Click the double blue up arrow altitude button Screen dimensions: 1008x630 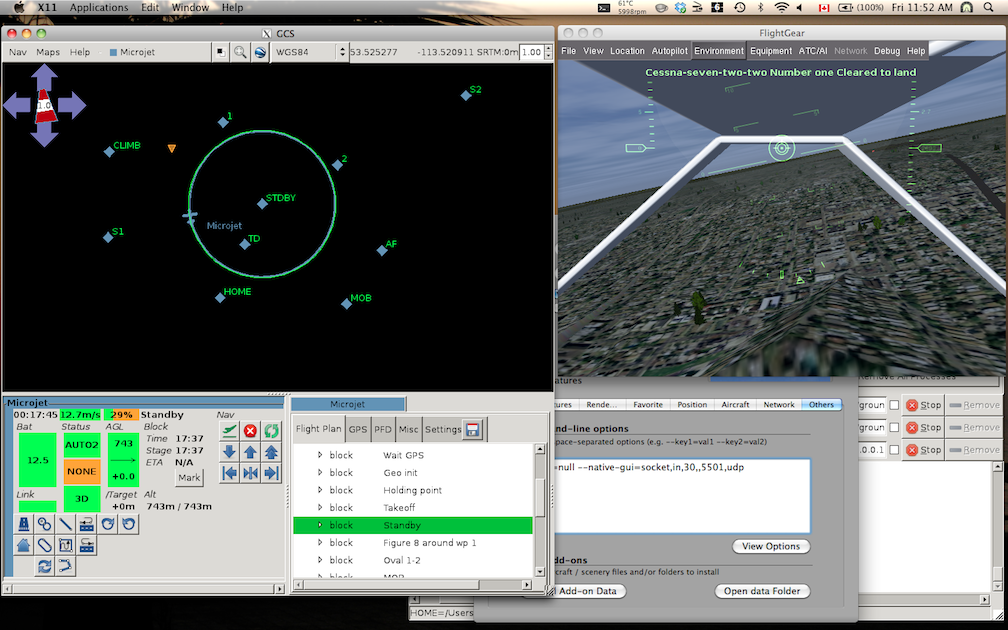pyautogui.click(x=271, y=452)
